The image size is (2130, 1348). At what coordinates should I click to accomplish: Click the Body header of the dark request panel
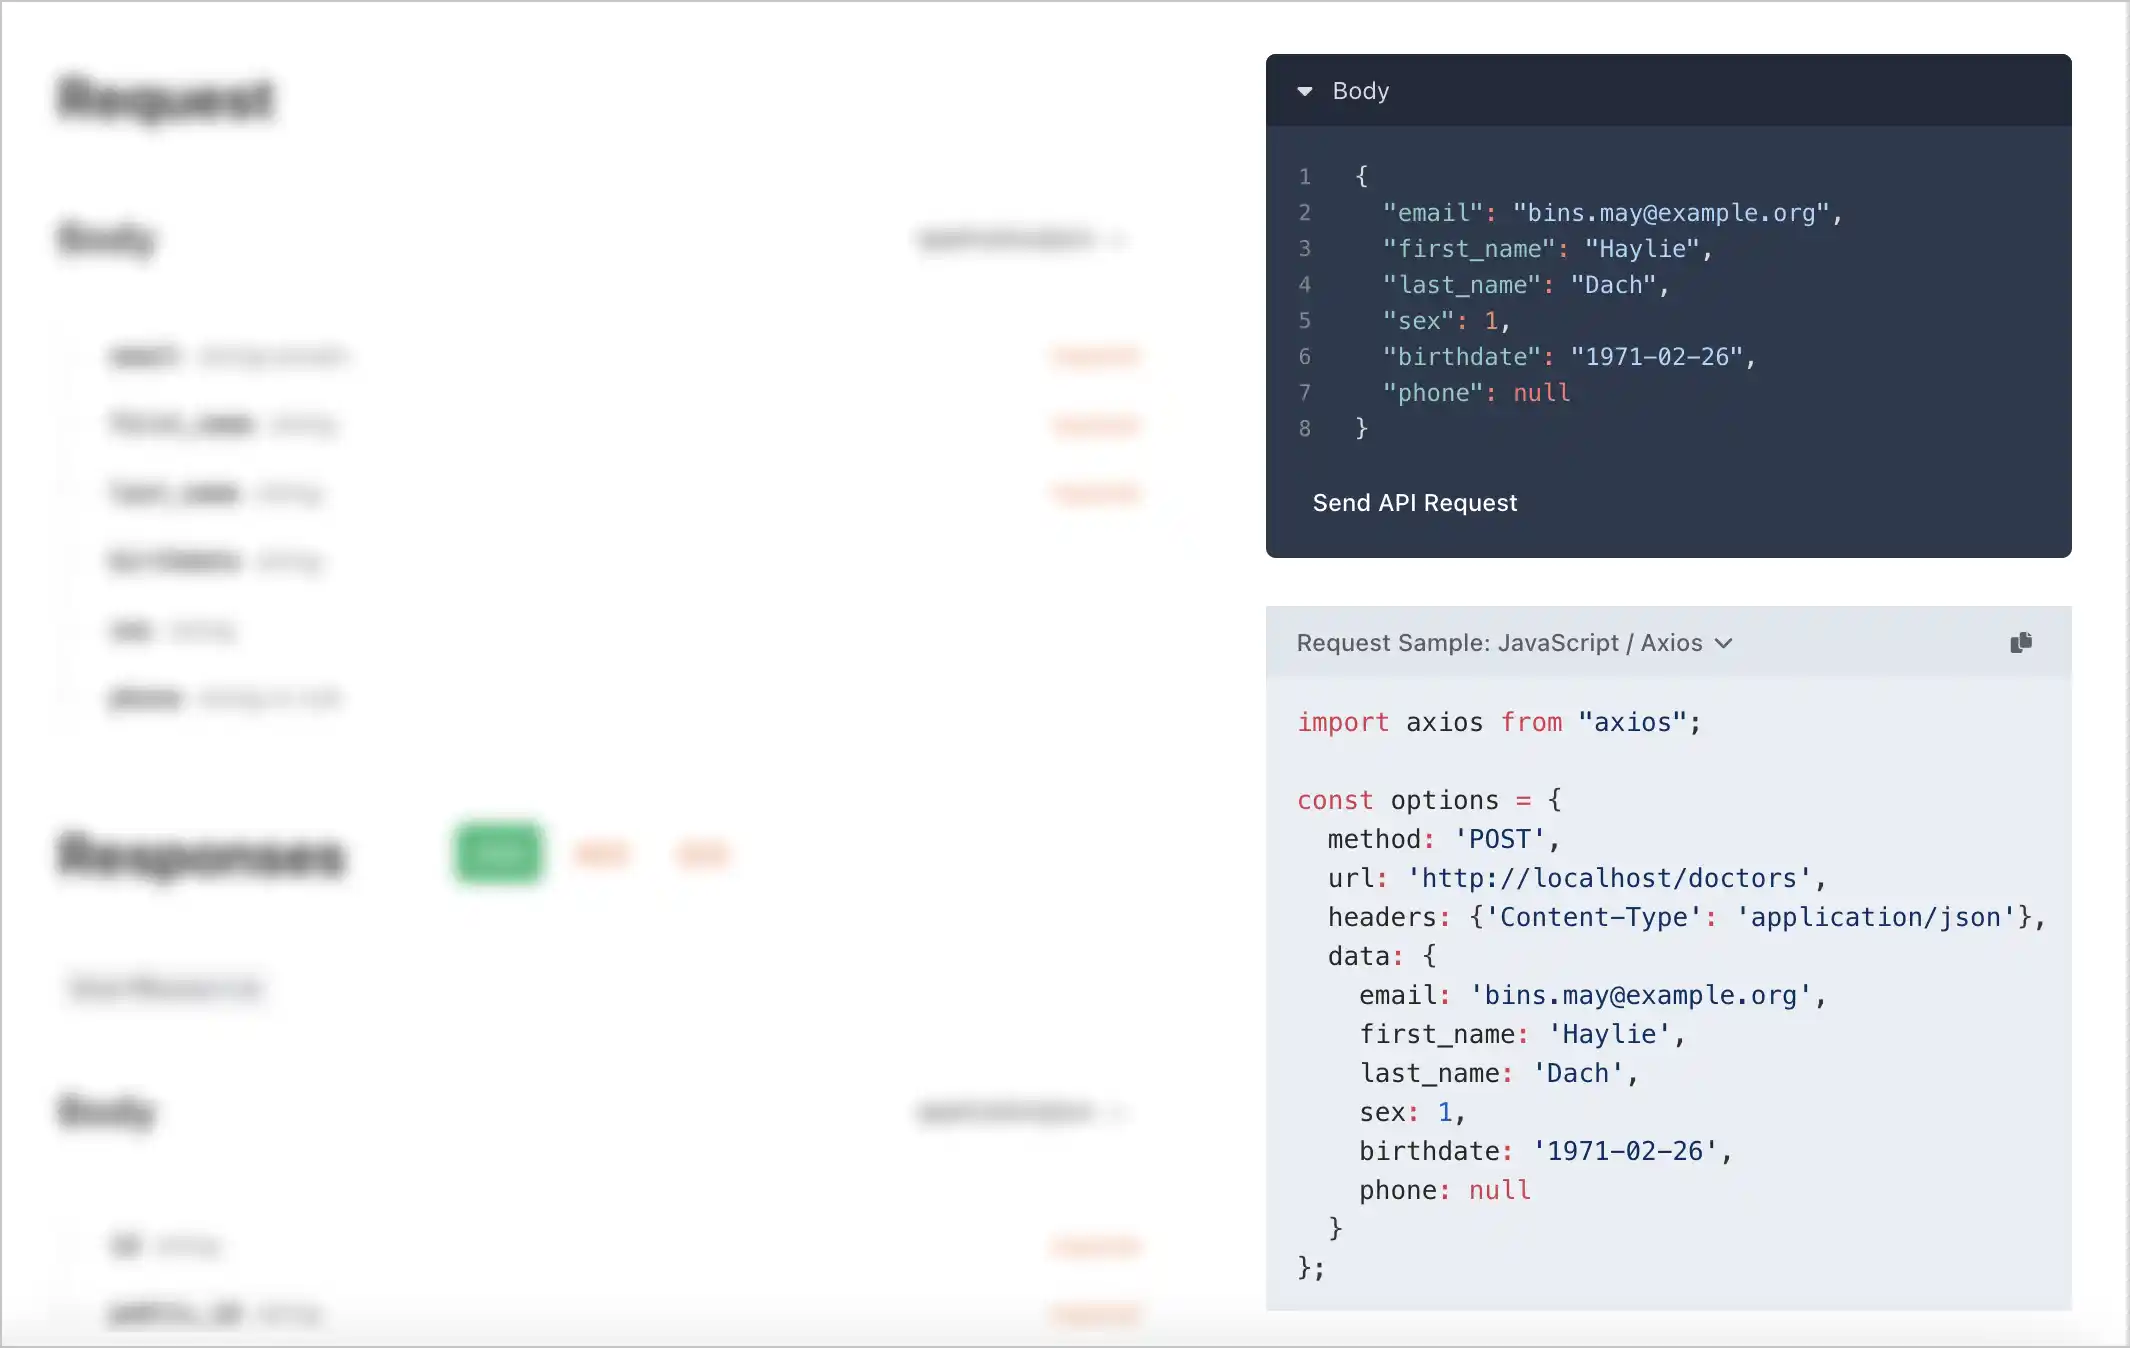1359,91
